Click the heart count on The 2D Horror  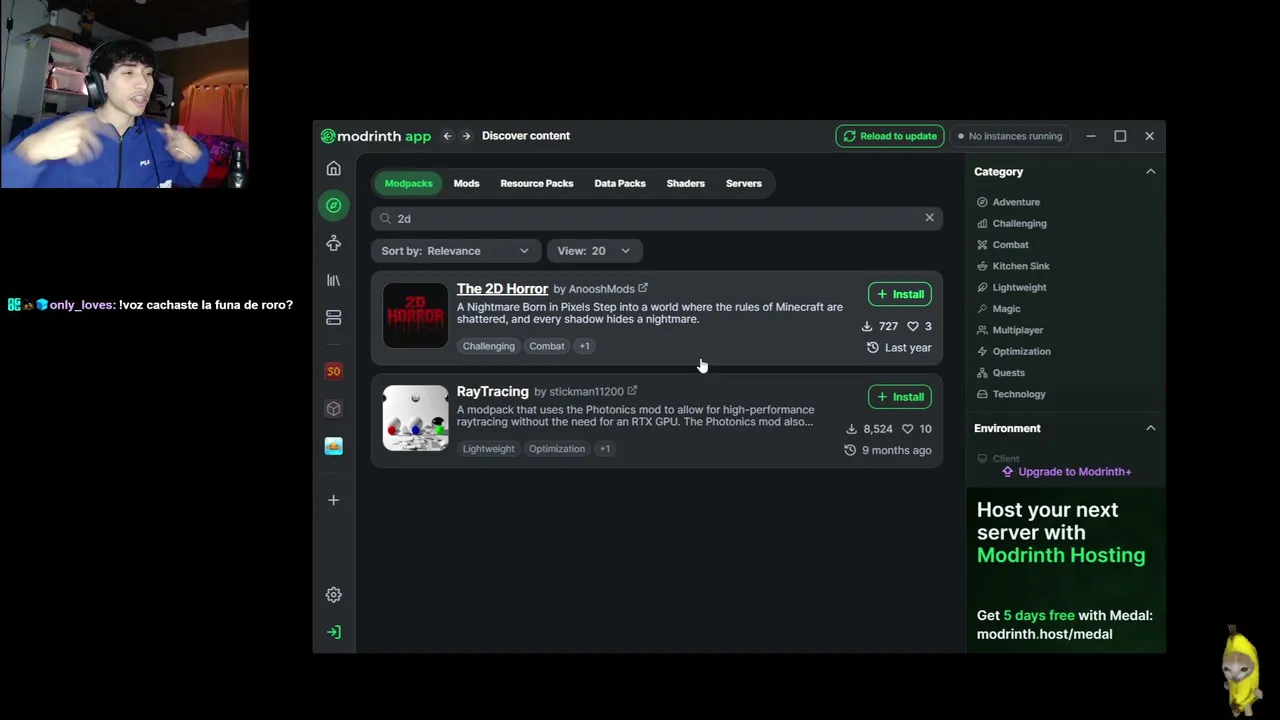[919, 326]
